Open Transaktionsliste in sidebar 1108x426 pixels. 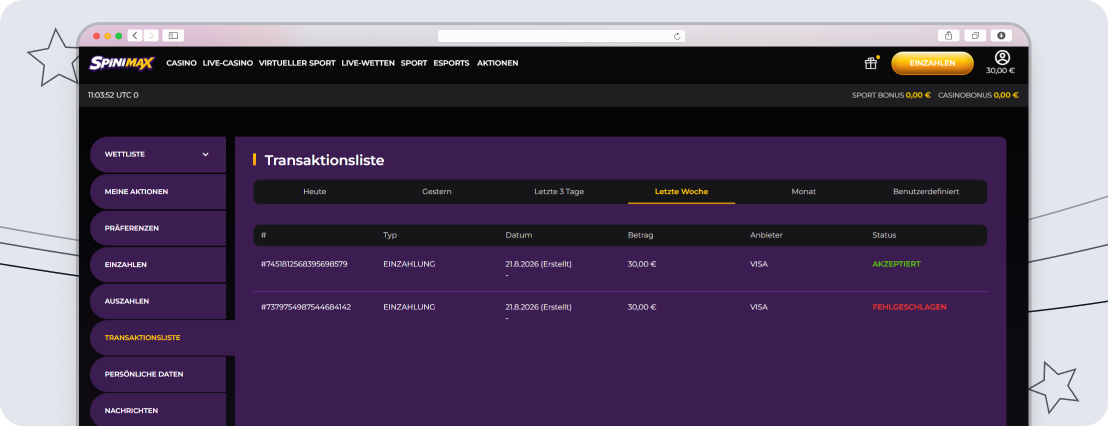click(162, 338)
